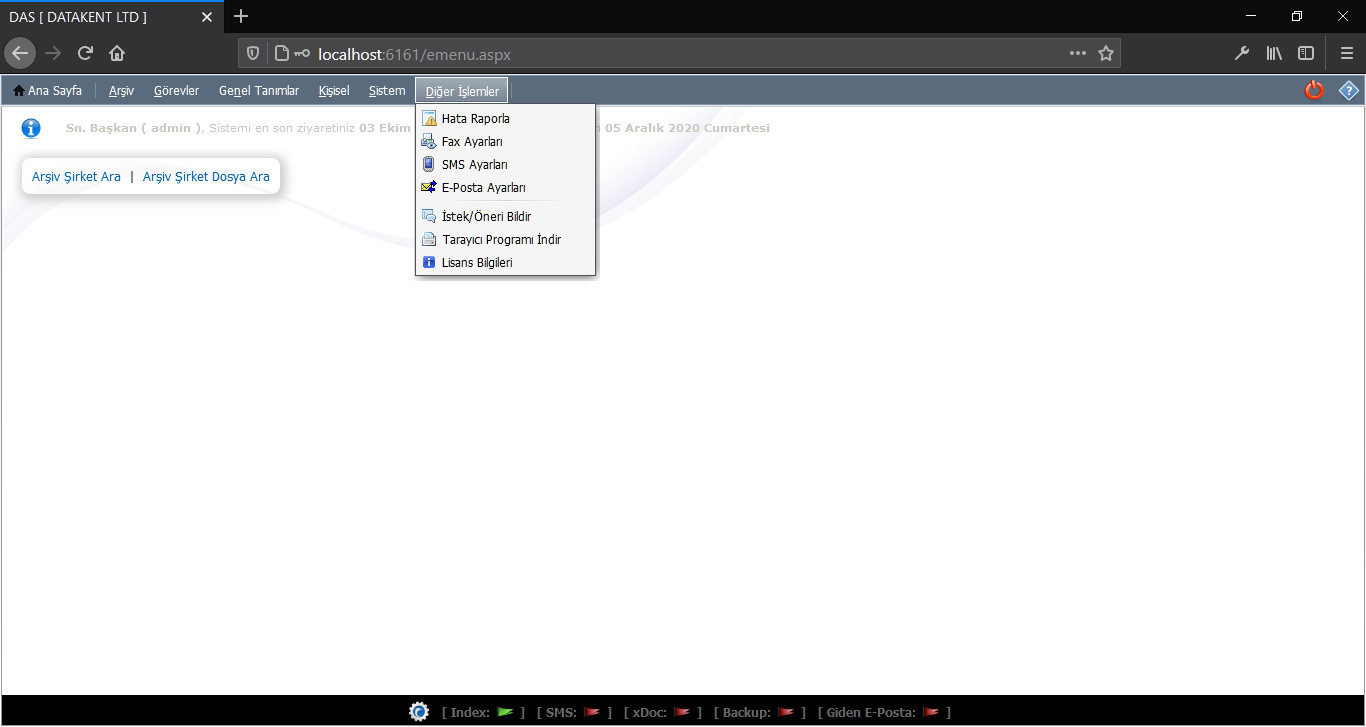Open the Arşiv menu
1366x727 pixels.
click(x=121, y=91)
